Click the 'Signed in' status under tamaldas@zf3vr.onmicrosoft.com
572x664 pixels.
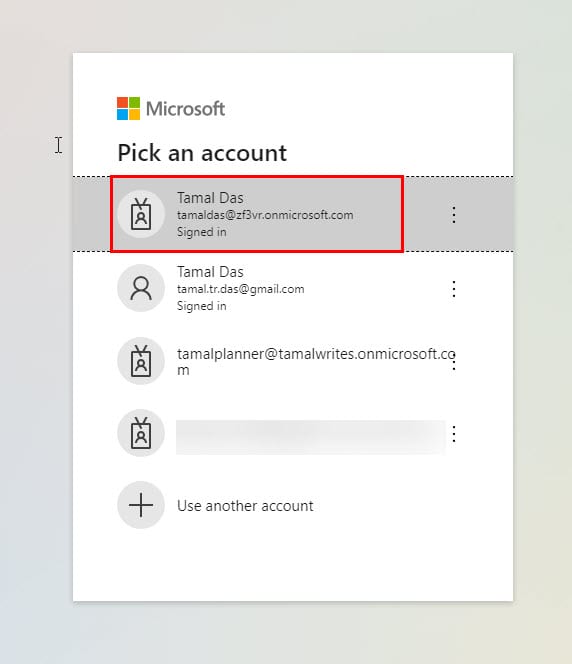tap(202, 232)
